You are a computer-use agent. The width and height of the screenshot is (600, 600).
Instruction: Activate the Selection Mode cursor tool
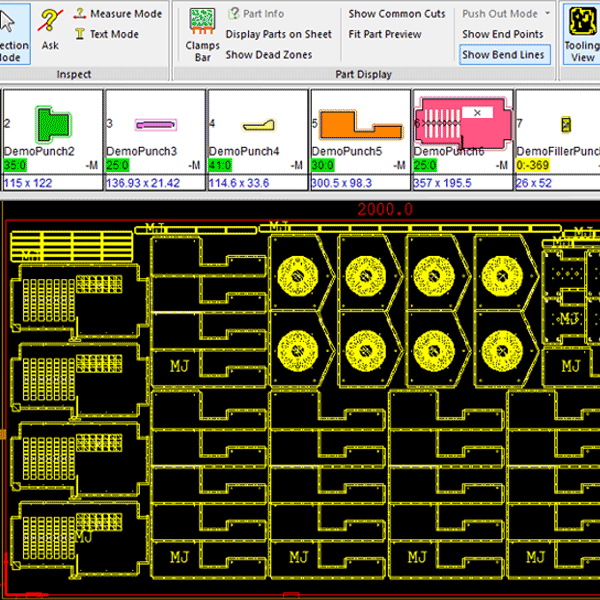pyautogui.click(x=14, y=34)
